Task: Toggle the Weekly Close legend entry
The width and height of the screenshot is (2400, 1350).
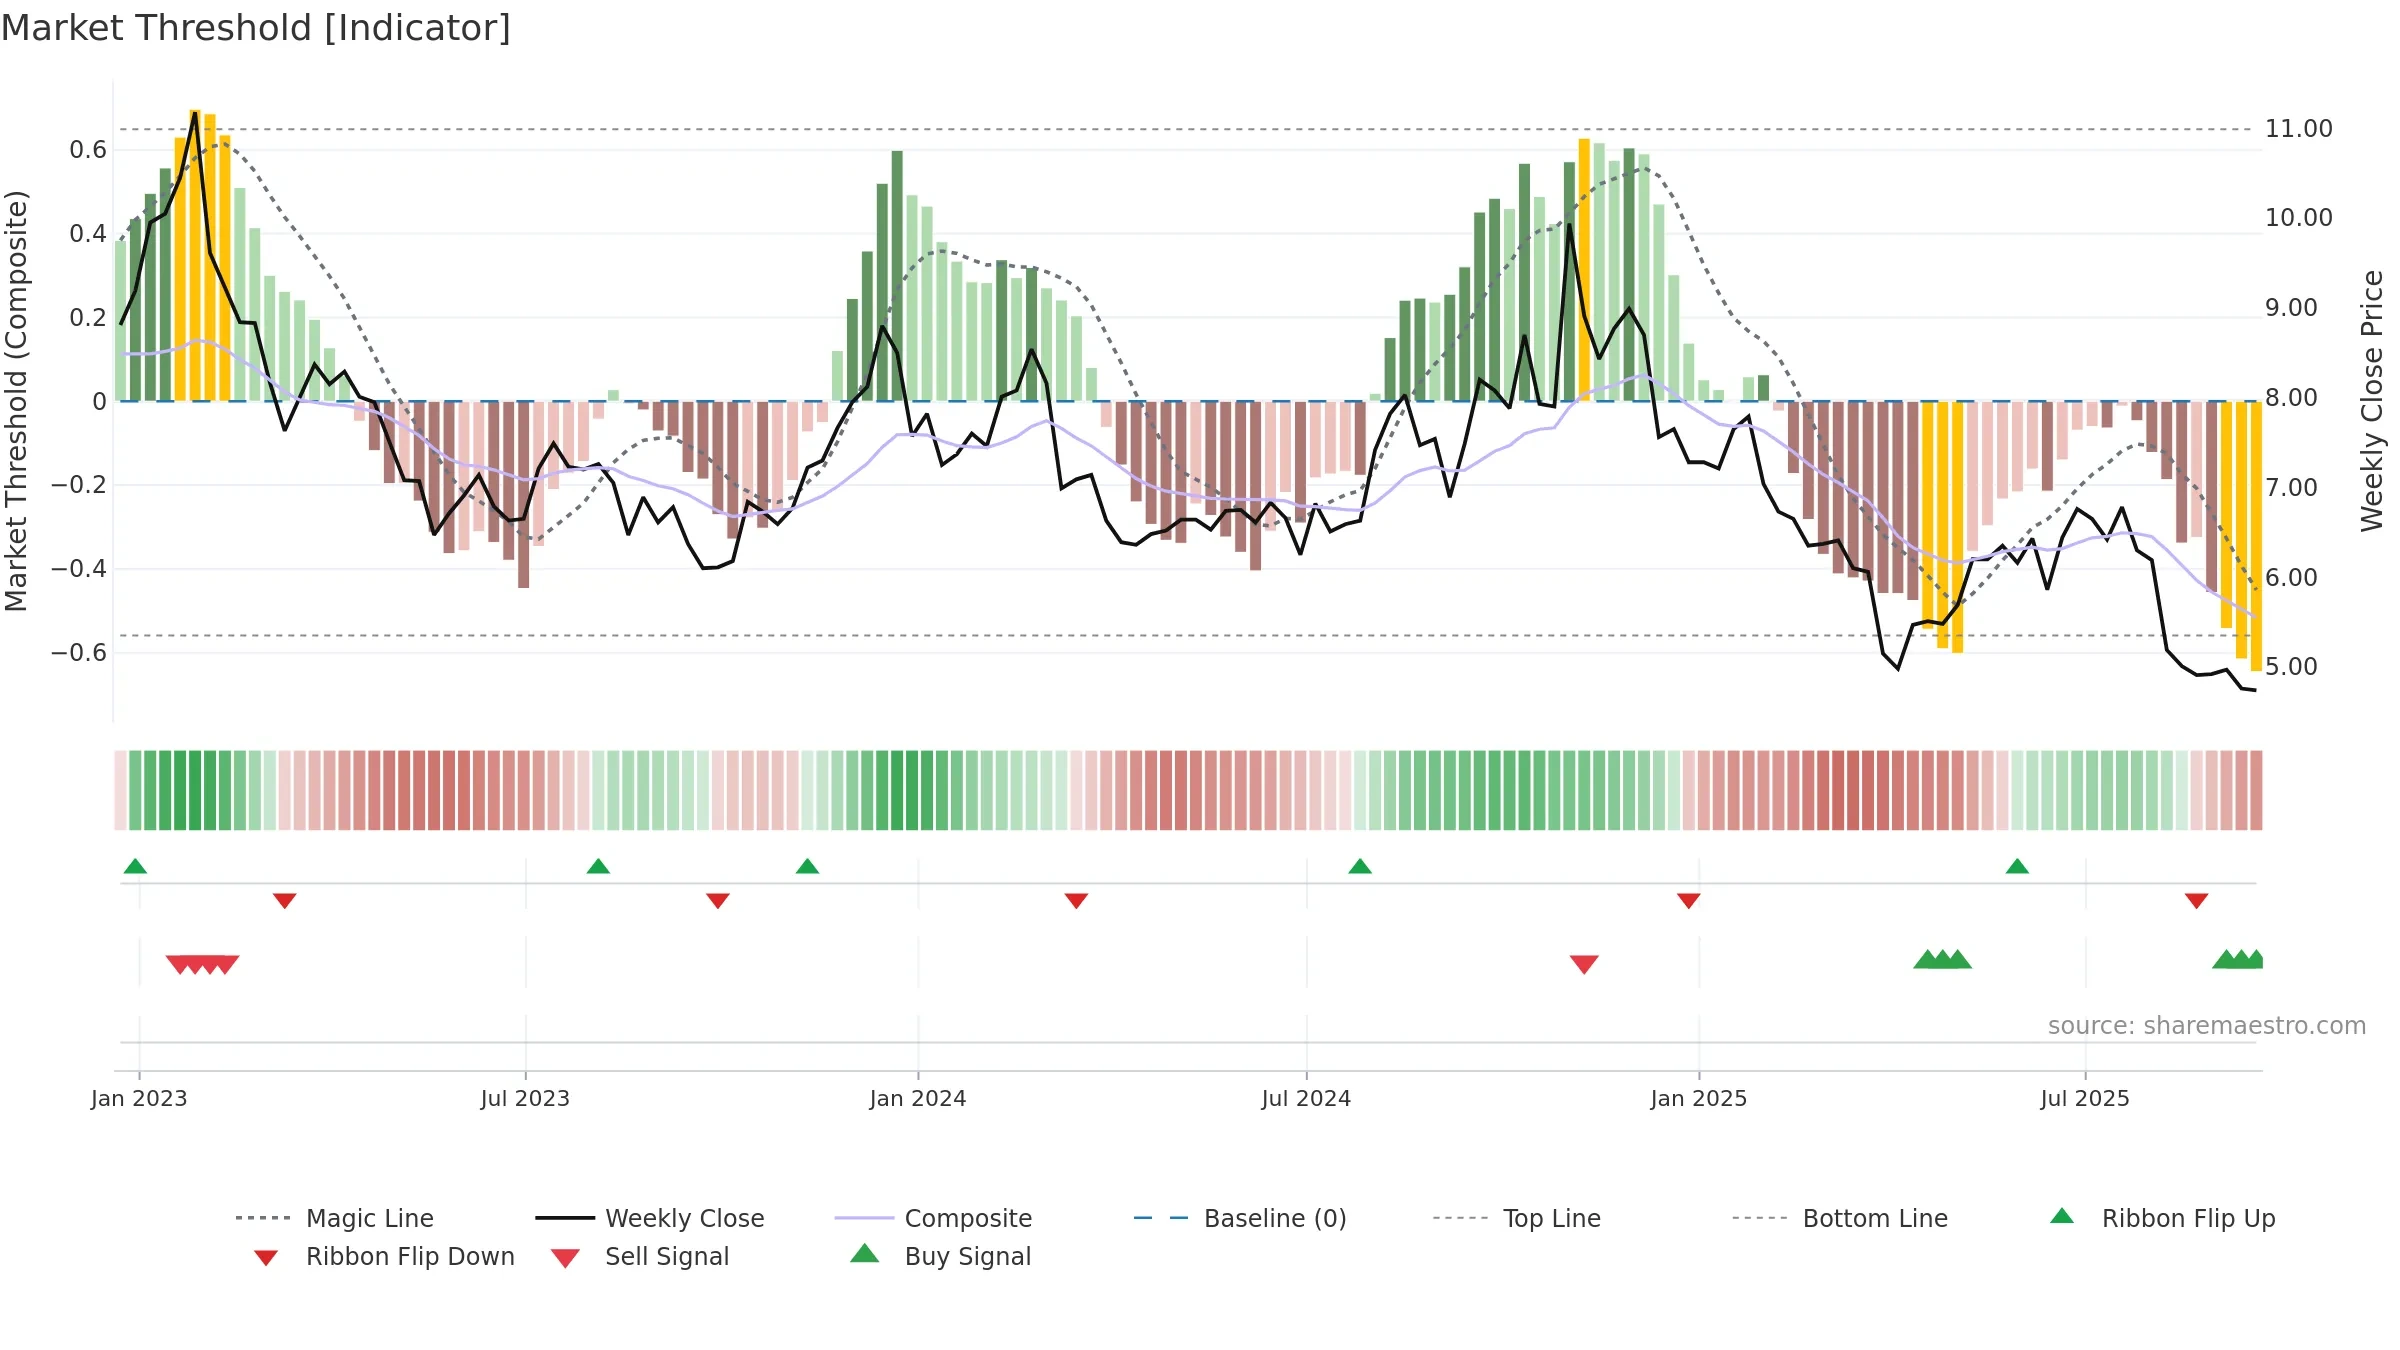Action: (x=650, y=1218)
